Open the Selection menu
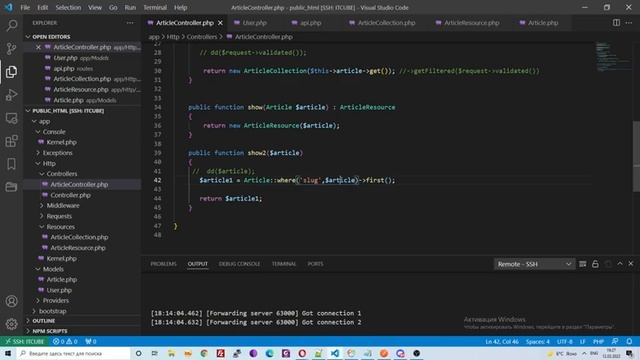640x360 pixels. point(68,7)
